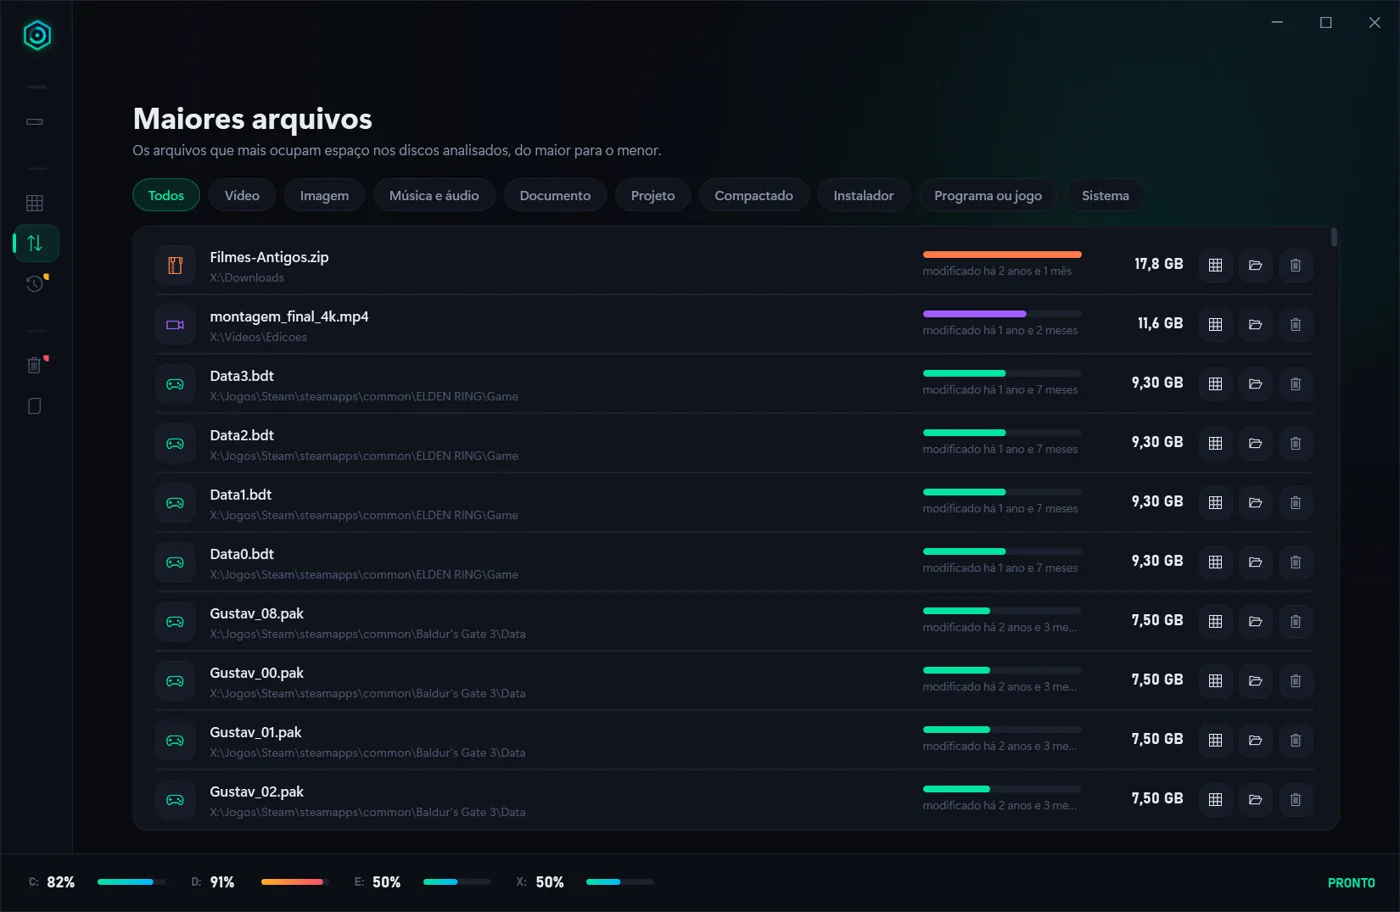The width and height of the screenshot is (1400, 912).
Task: Open the app logo home icon
Action: (37, 36)
